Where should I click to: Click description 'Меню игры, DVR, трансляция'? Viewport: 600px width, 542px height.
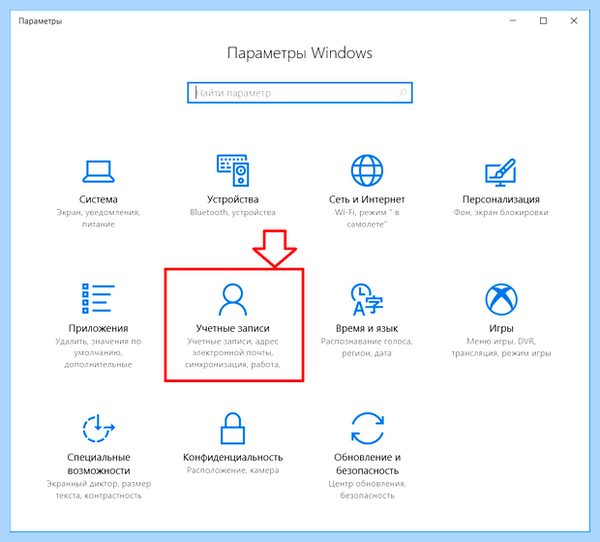pyautogui.click(x=501, y=347)
